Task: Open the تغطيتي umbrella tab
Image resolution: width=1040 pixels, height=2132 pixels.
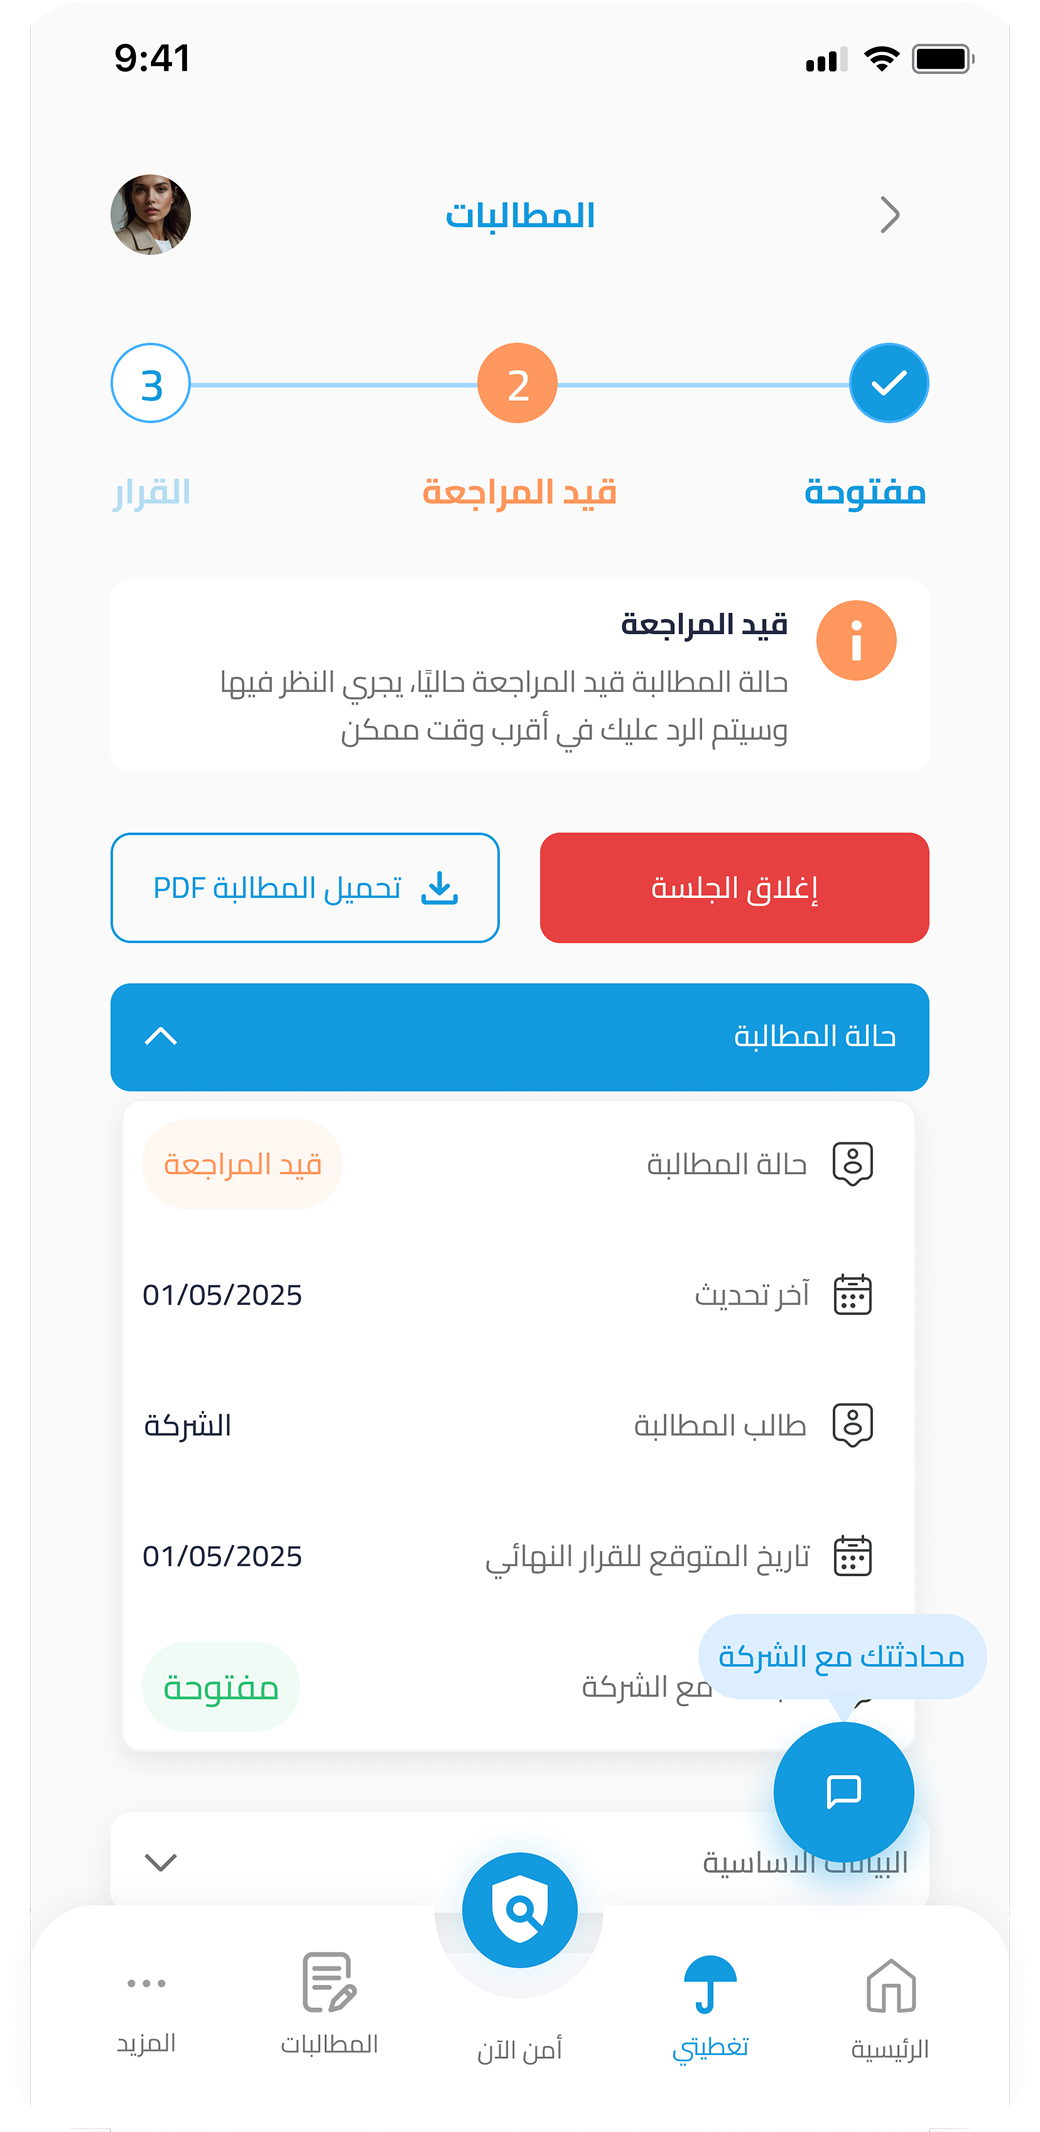Action: pyautogui.click(x=710, y=2008)
